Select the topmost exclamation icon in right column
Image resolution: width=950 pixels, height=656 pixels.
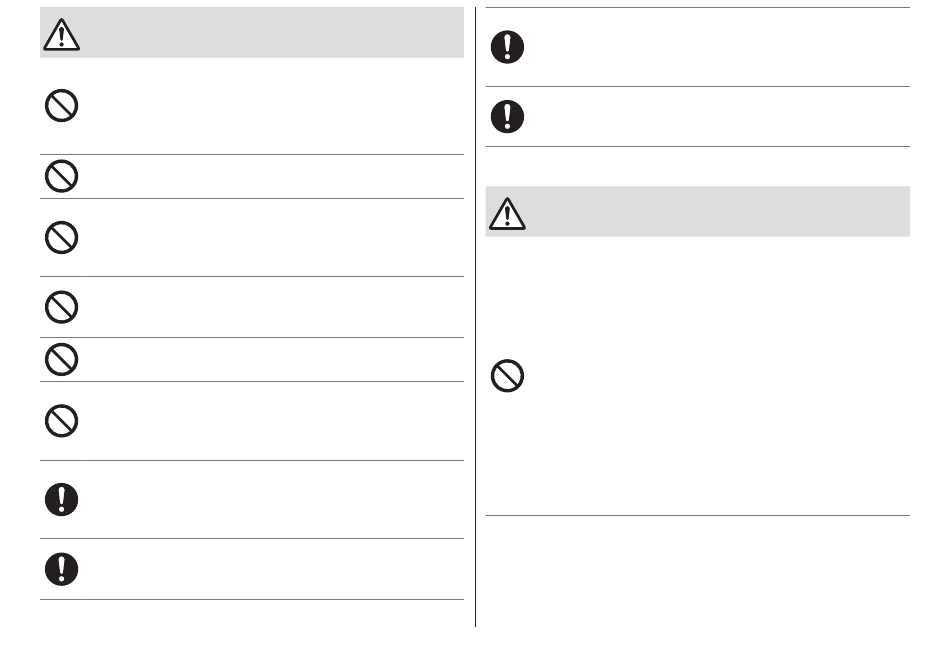tap(507, 47)
